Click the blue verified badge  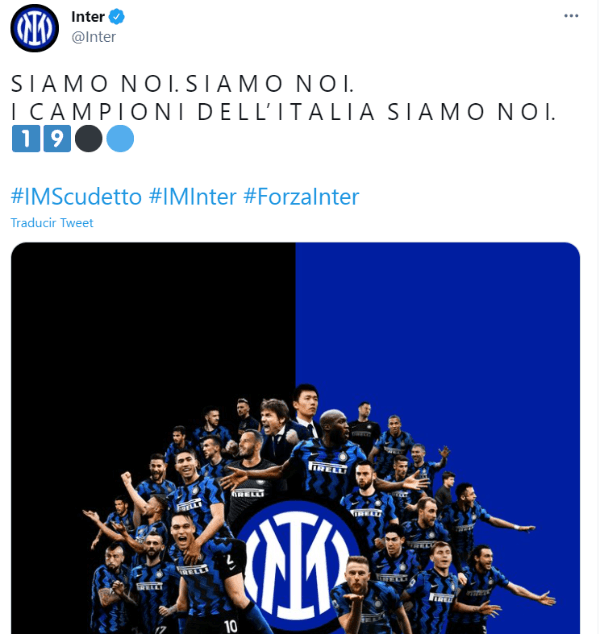click(x=117, y=17)
